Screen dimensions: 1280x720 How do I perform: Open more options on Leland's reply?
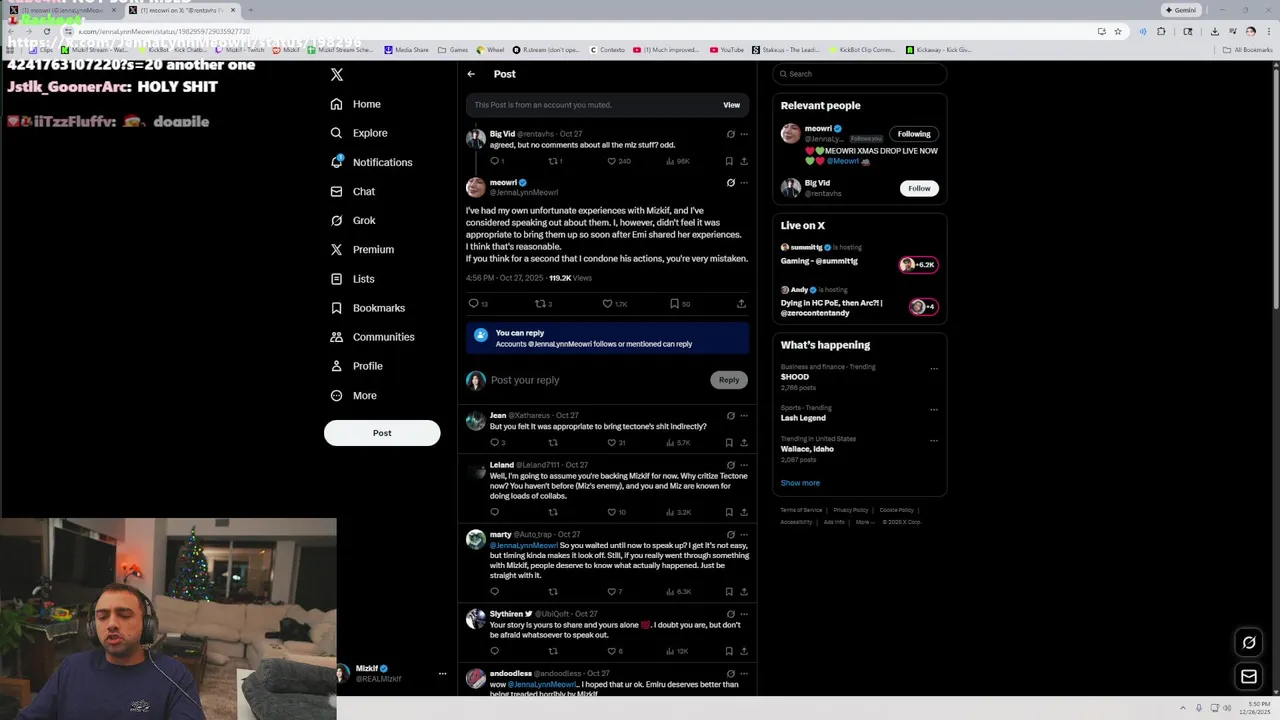pos(743,465)
